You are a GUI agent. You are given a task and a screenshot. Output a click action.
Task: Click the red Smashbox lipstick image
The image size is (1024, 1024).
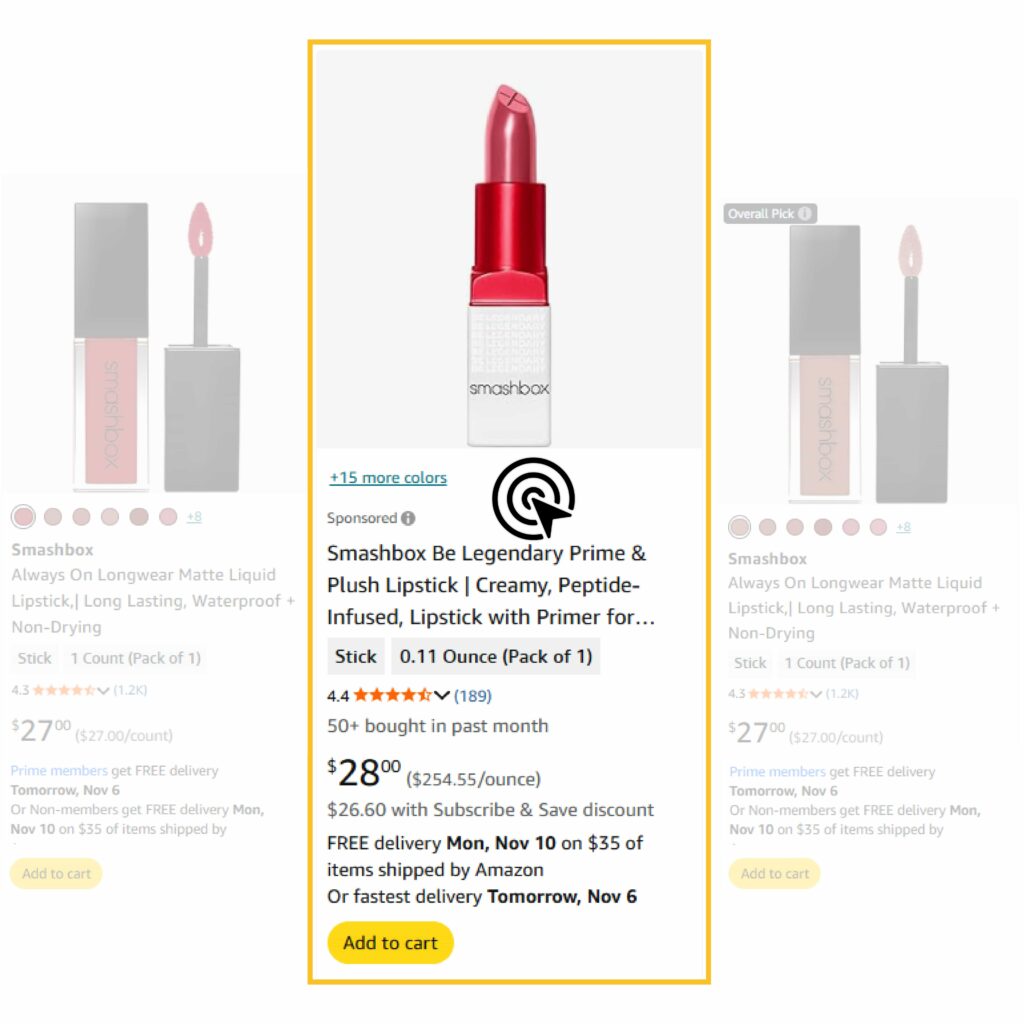[509, 264]
